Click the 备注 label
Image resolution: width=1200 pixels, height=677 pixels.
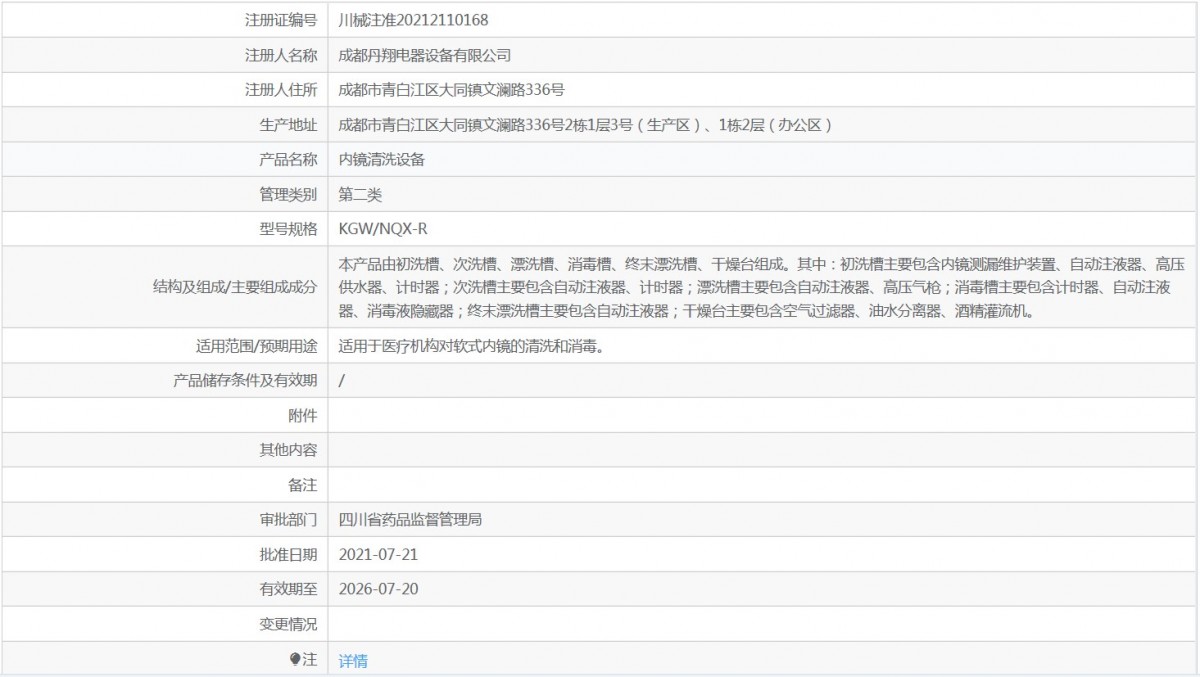point(303,485)
